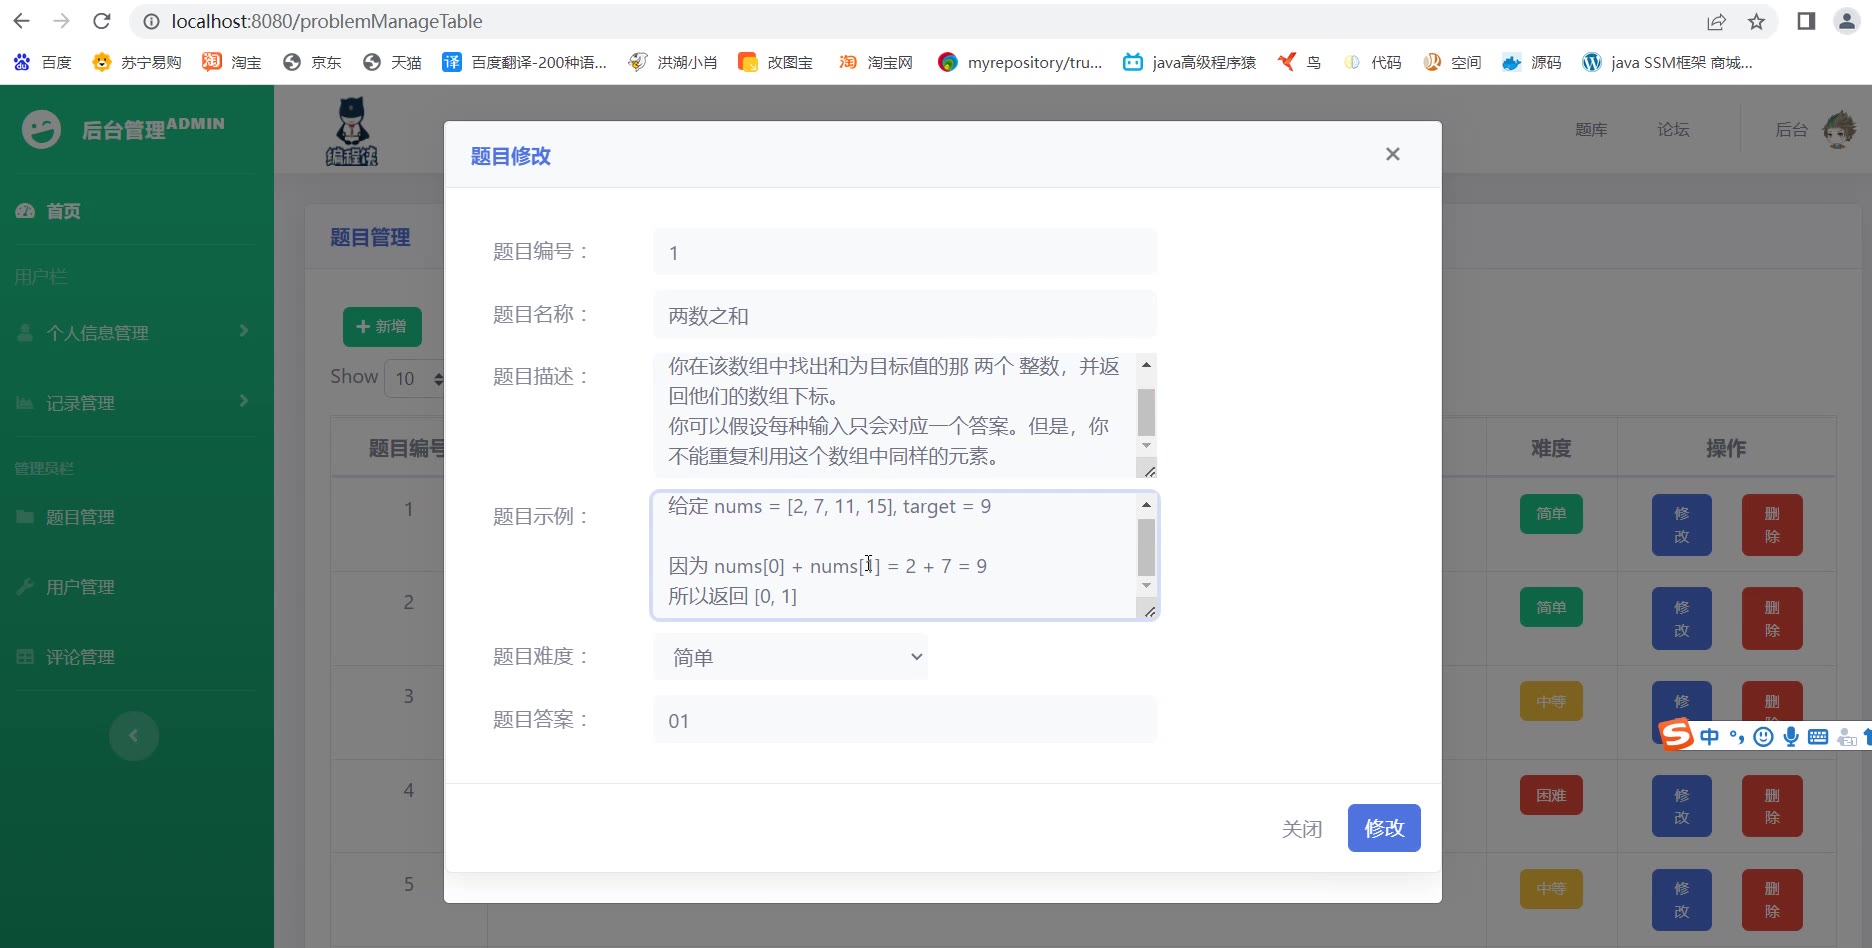
Task: Click the 题目描述 textarea scrollbar down arrow
Action: [x=1146, y=445]
